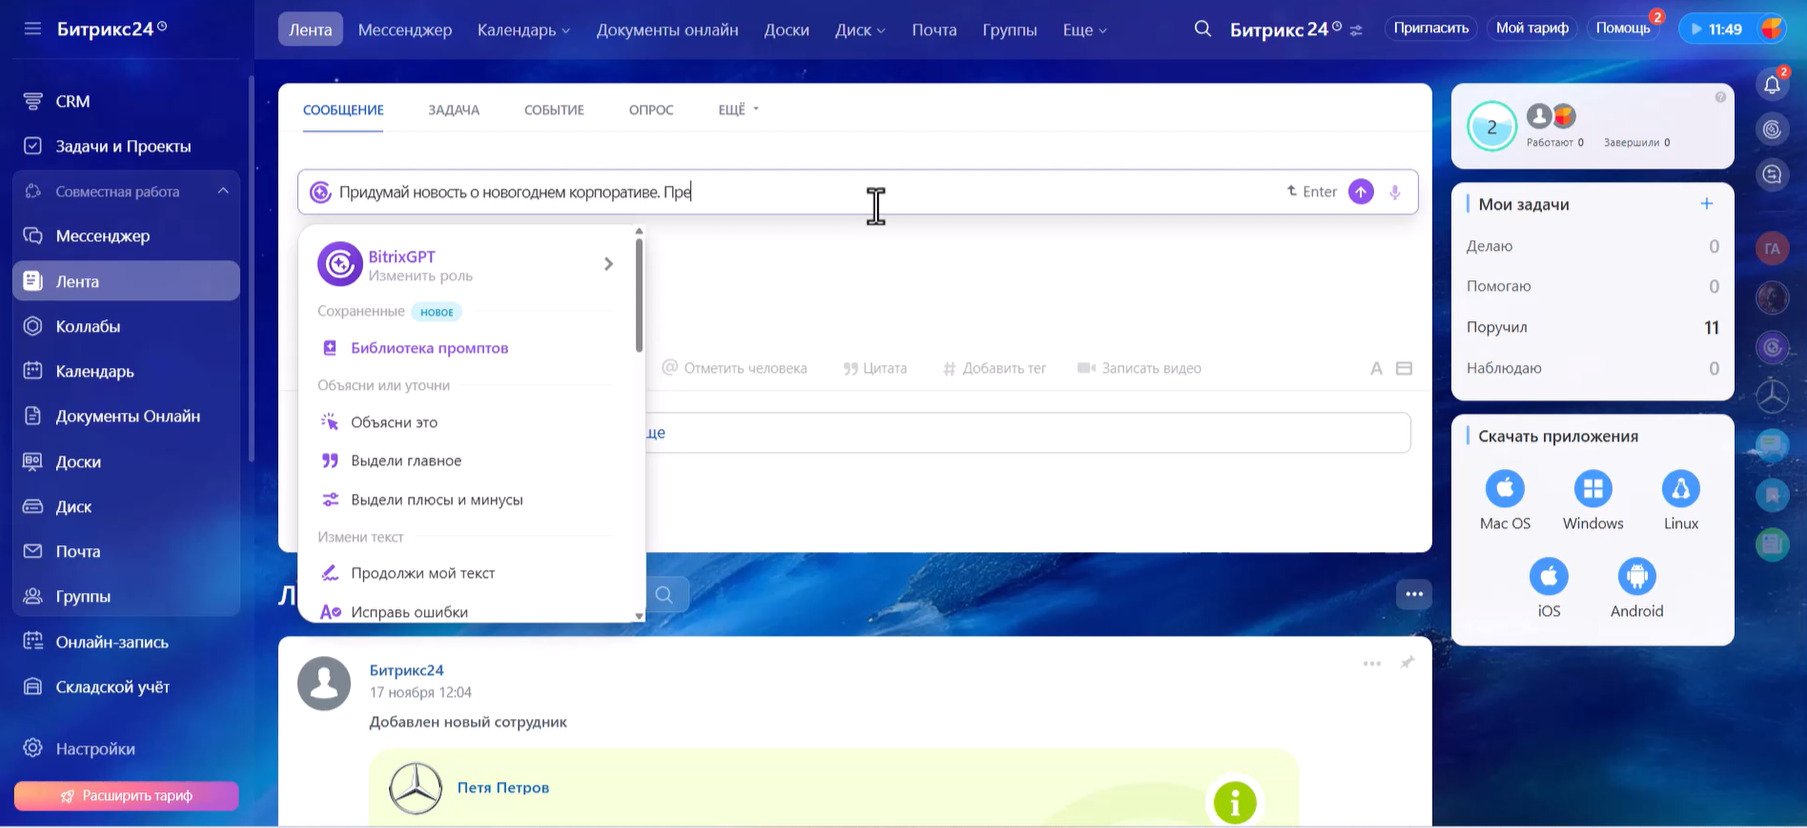Click Записать видео in the post toolbar
The width and height of the screenshot is (1807, 828).
click(x=1139, y=368)
